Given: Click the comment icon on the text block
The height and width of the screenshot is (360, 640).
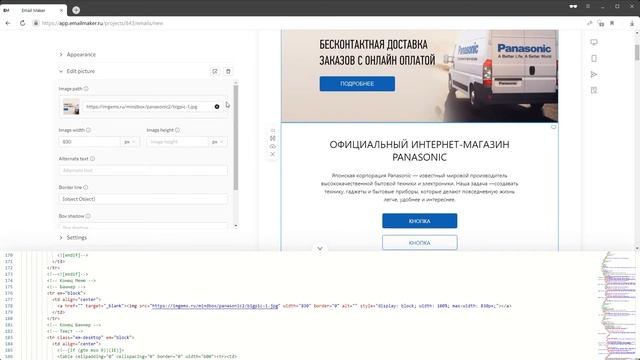Looking at the screenshot, I should [553, 127].
